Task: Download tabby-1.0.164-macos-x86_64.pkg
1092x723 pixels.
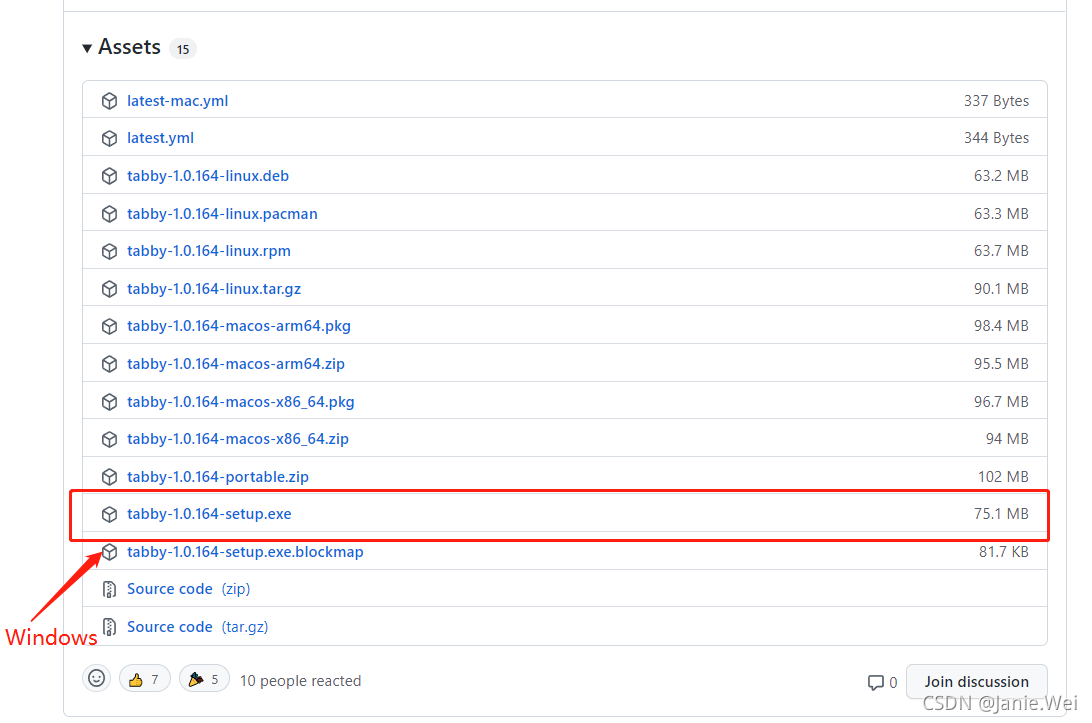Action: 240,402
